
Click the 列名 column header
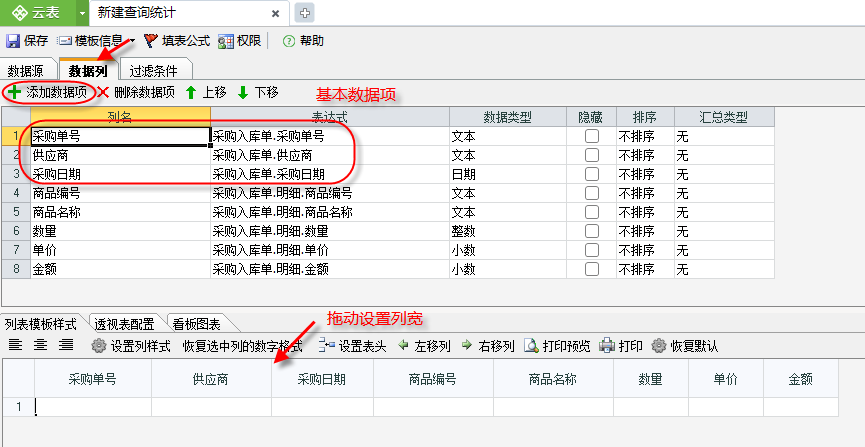tap(120, 117)
